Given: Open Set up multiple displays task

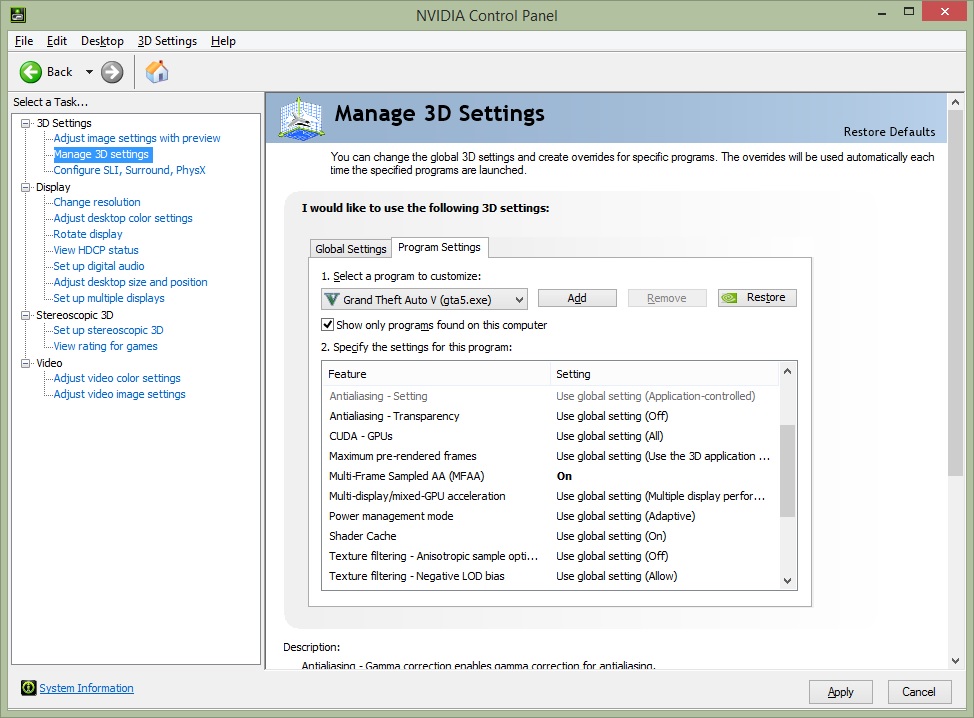Looking at the screenshot, I should (109, 298).
